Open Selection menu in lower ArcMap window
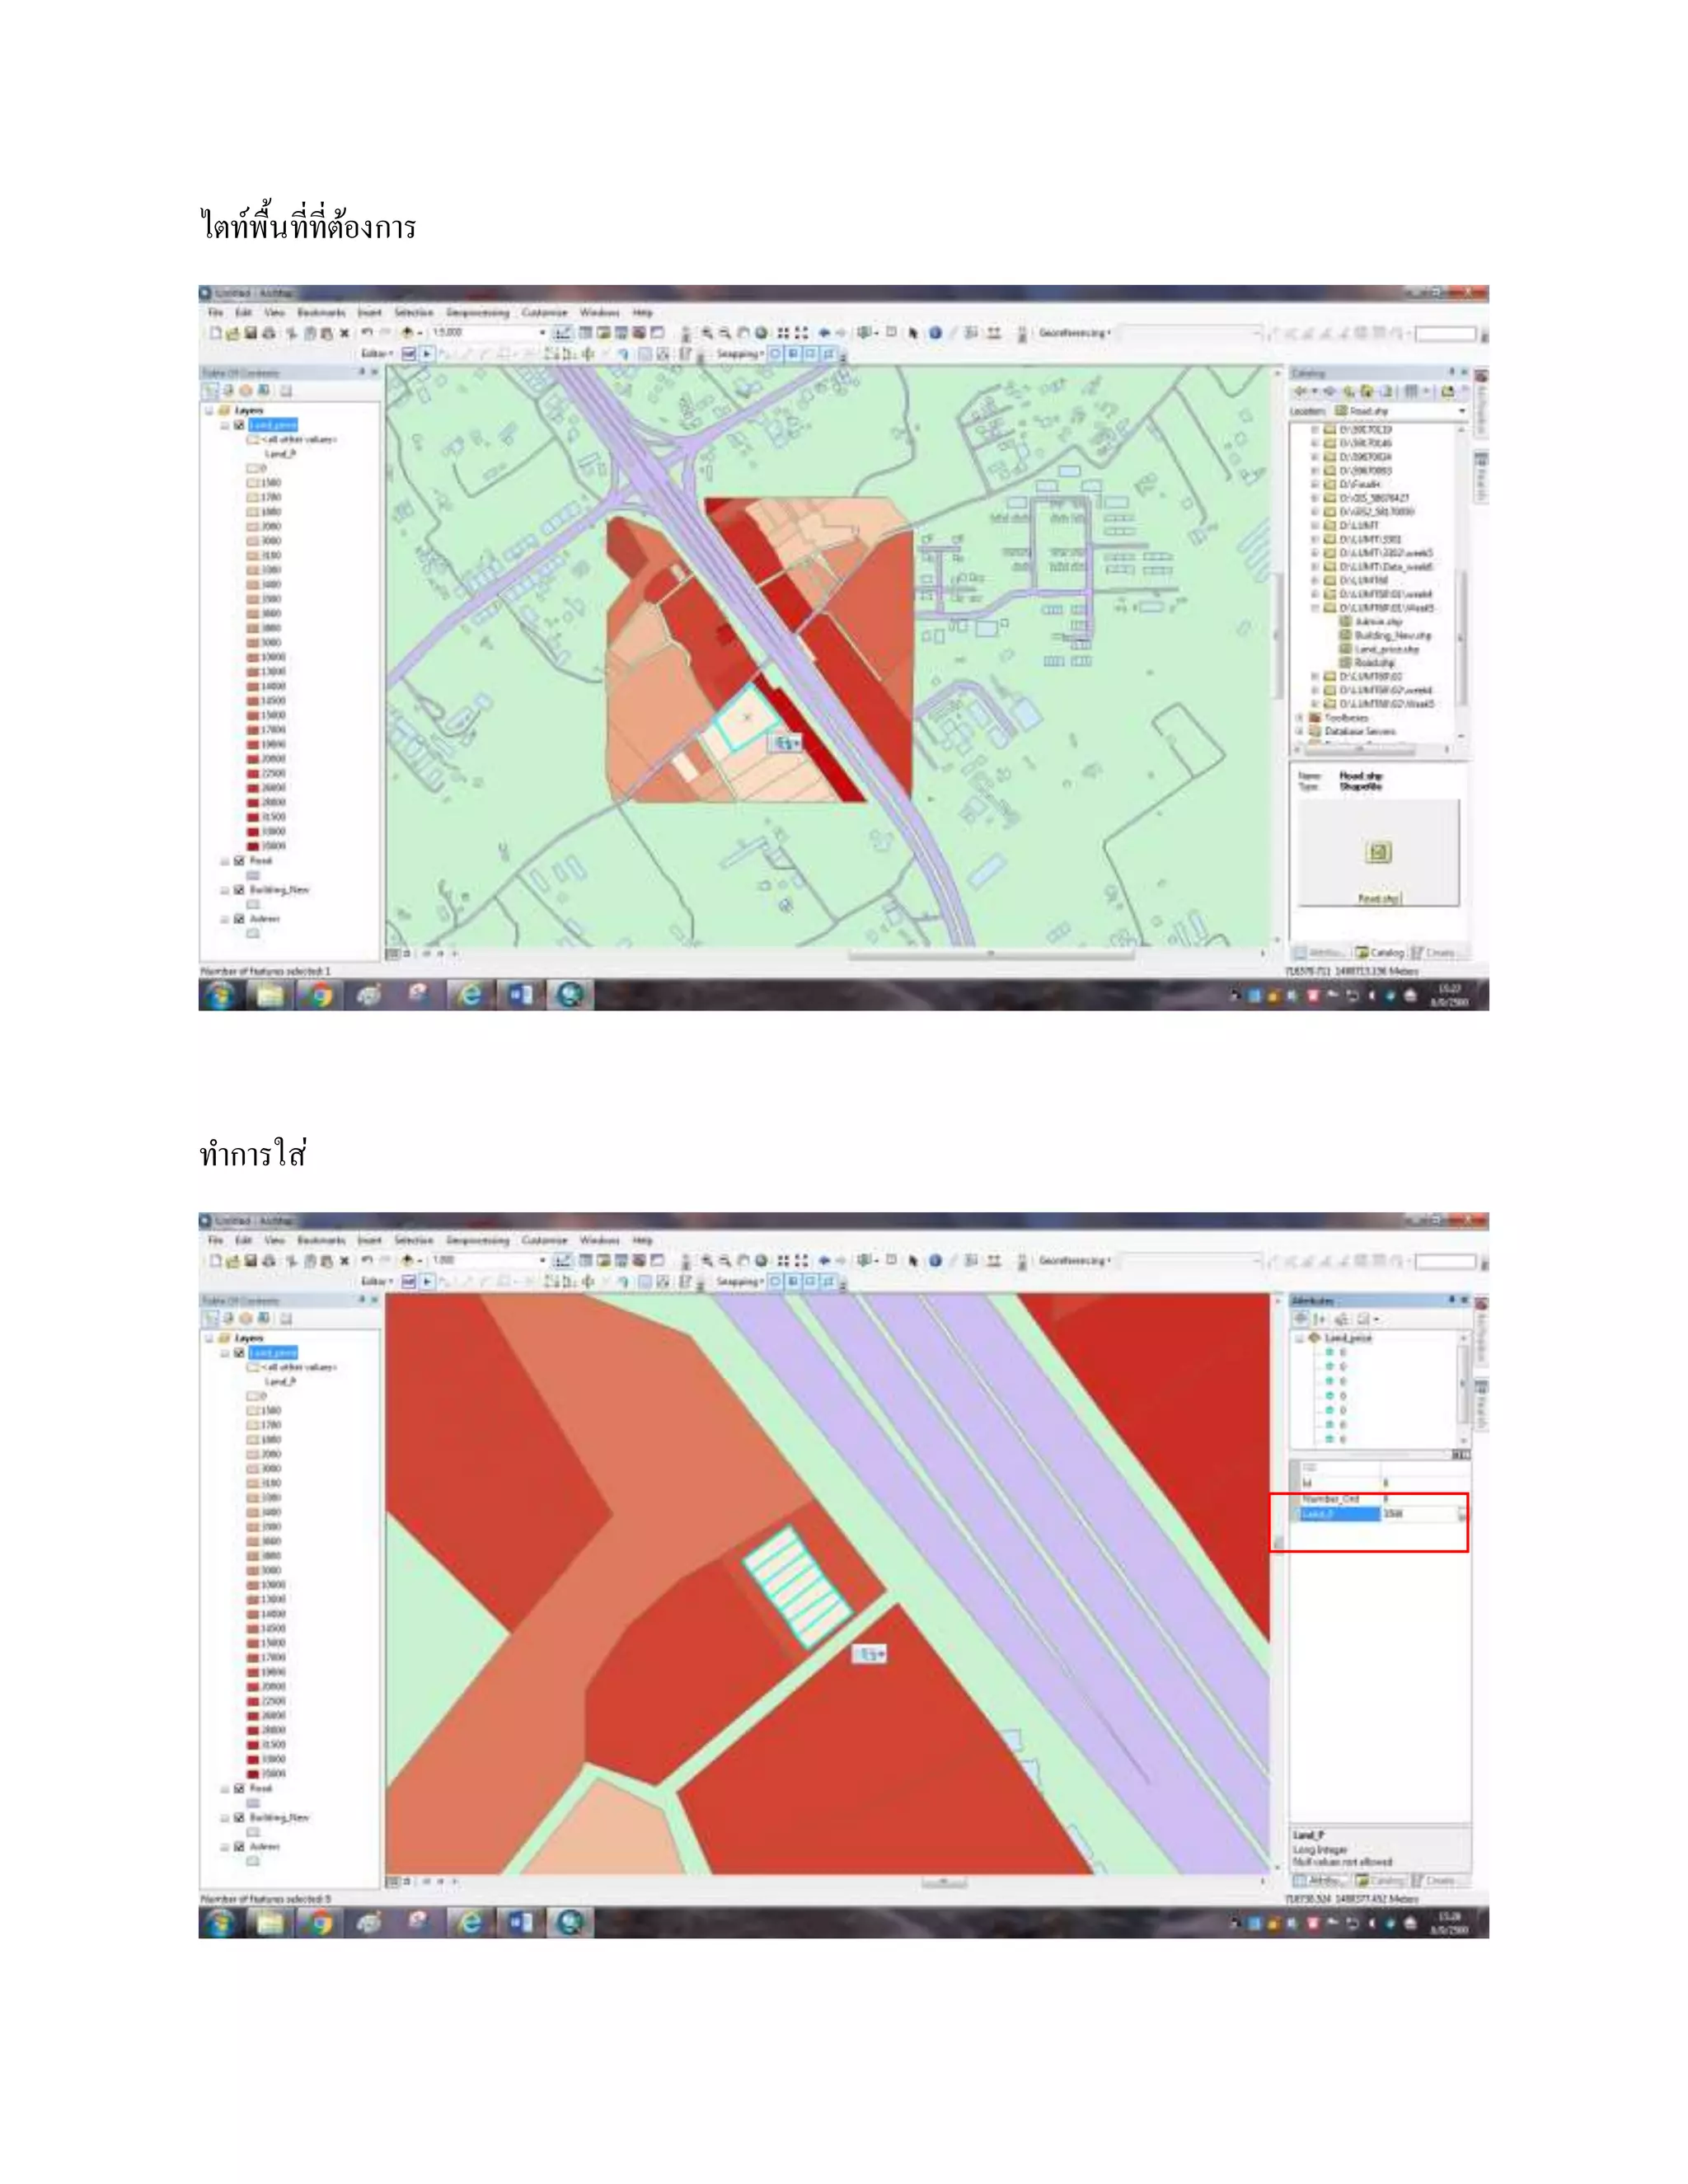Screen dimensions: 1688x2184 click(413, 1240)
